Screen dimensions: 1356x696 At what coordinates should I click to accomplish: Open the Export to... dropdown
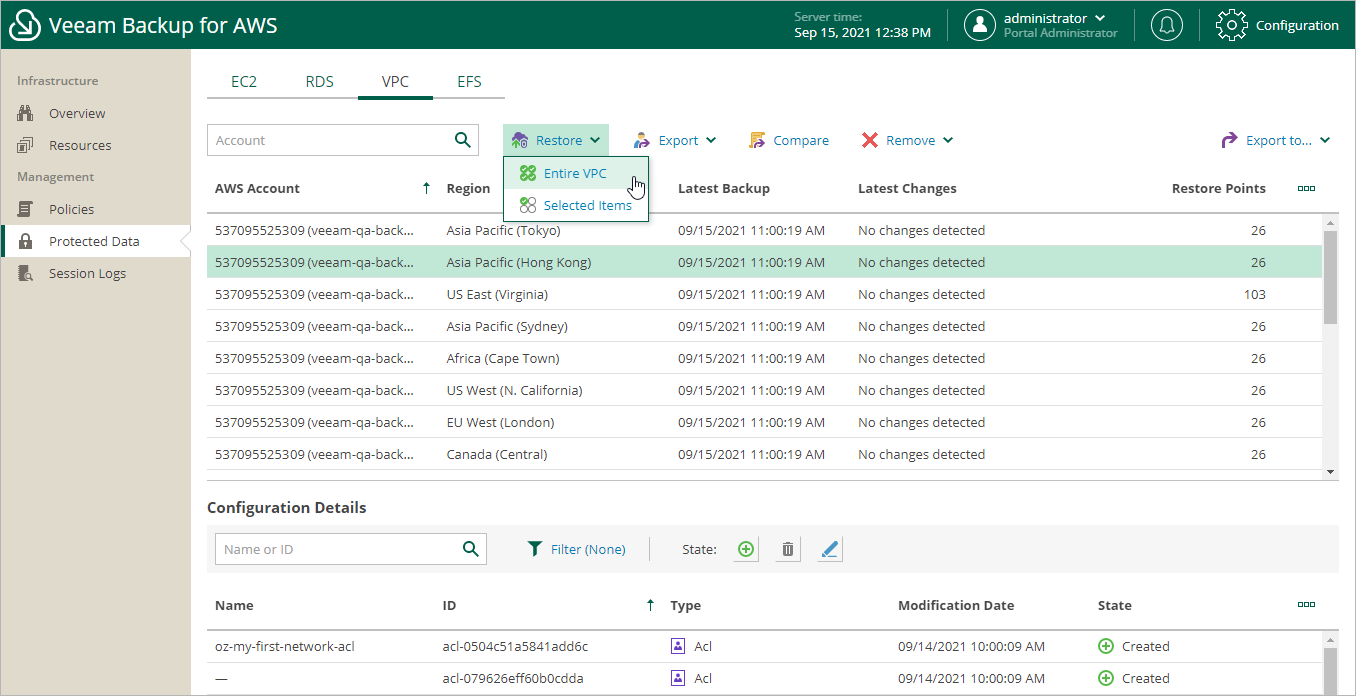coord(1276,140)
